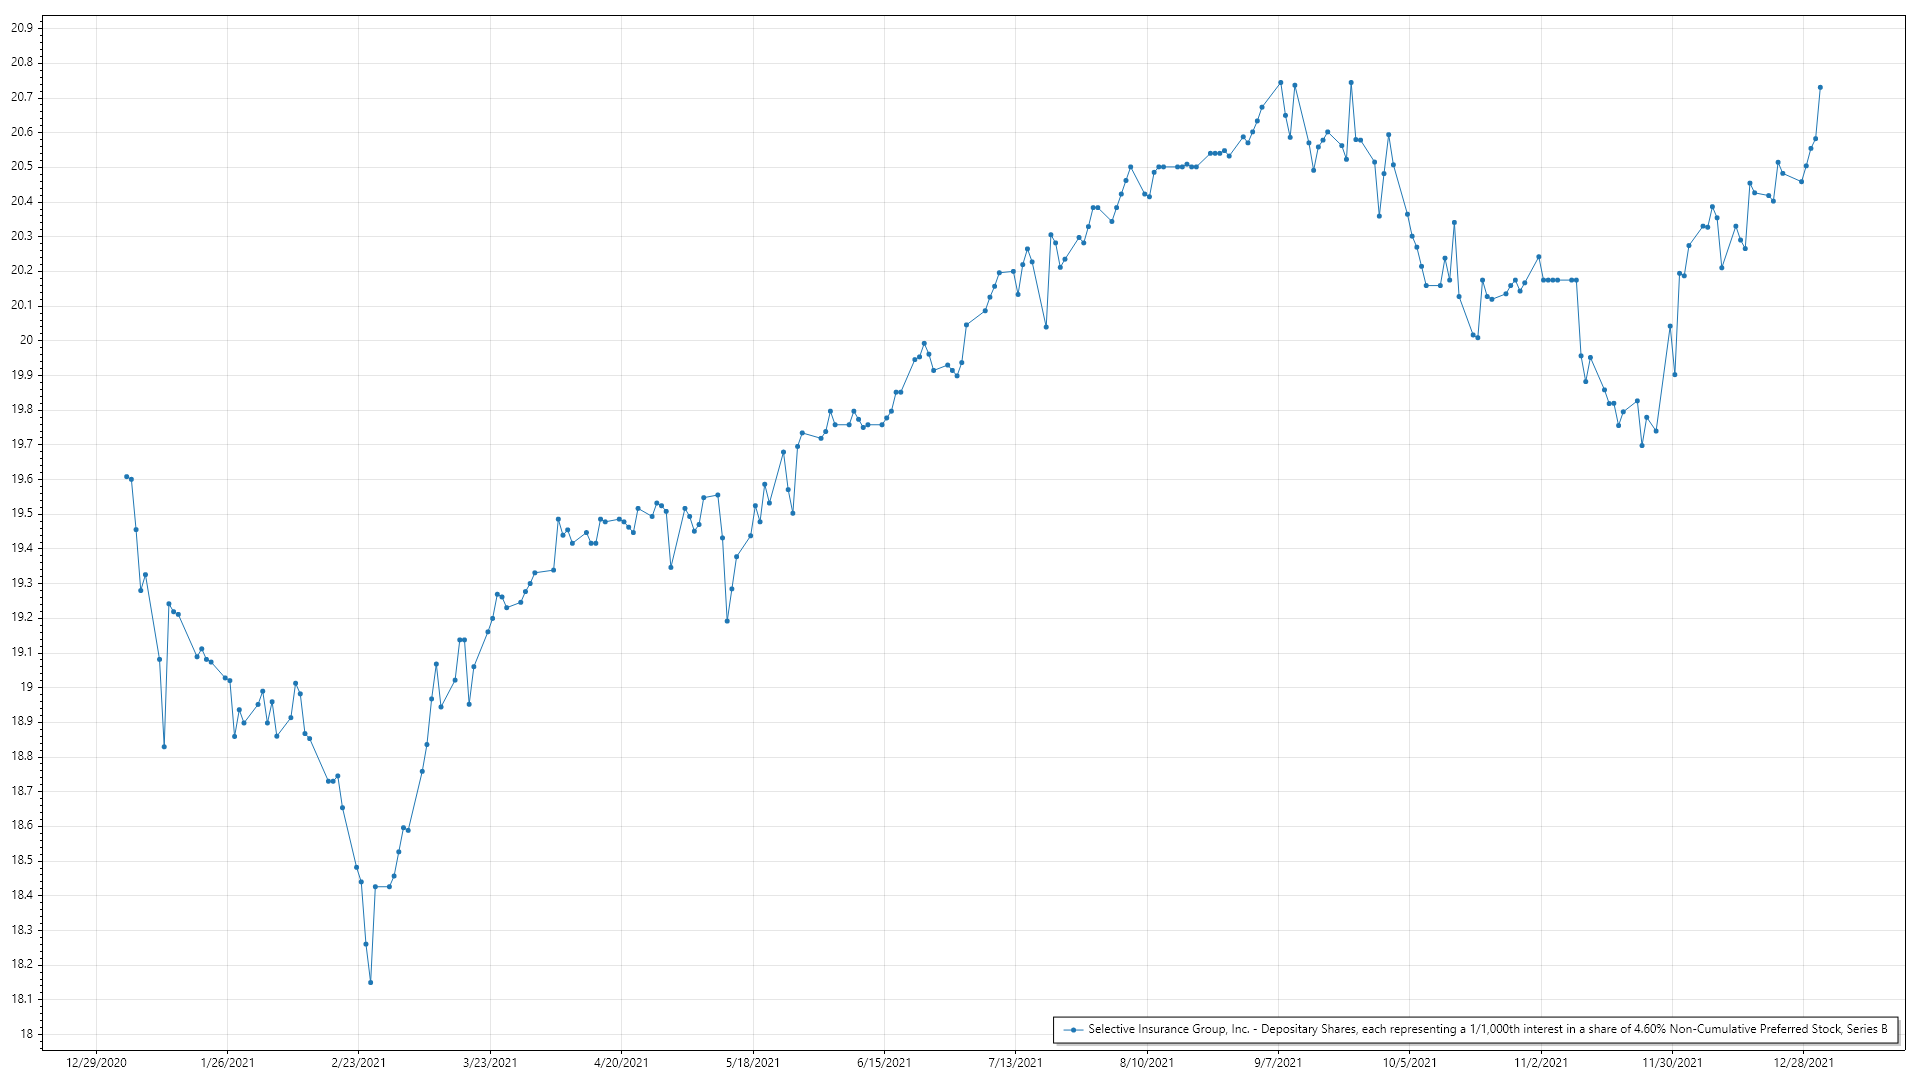Click the November low point near 19.7
This screenshot has height=1080, width=1920.
coord(1642,445)
